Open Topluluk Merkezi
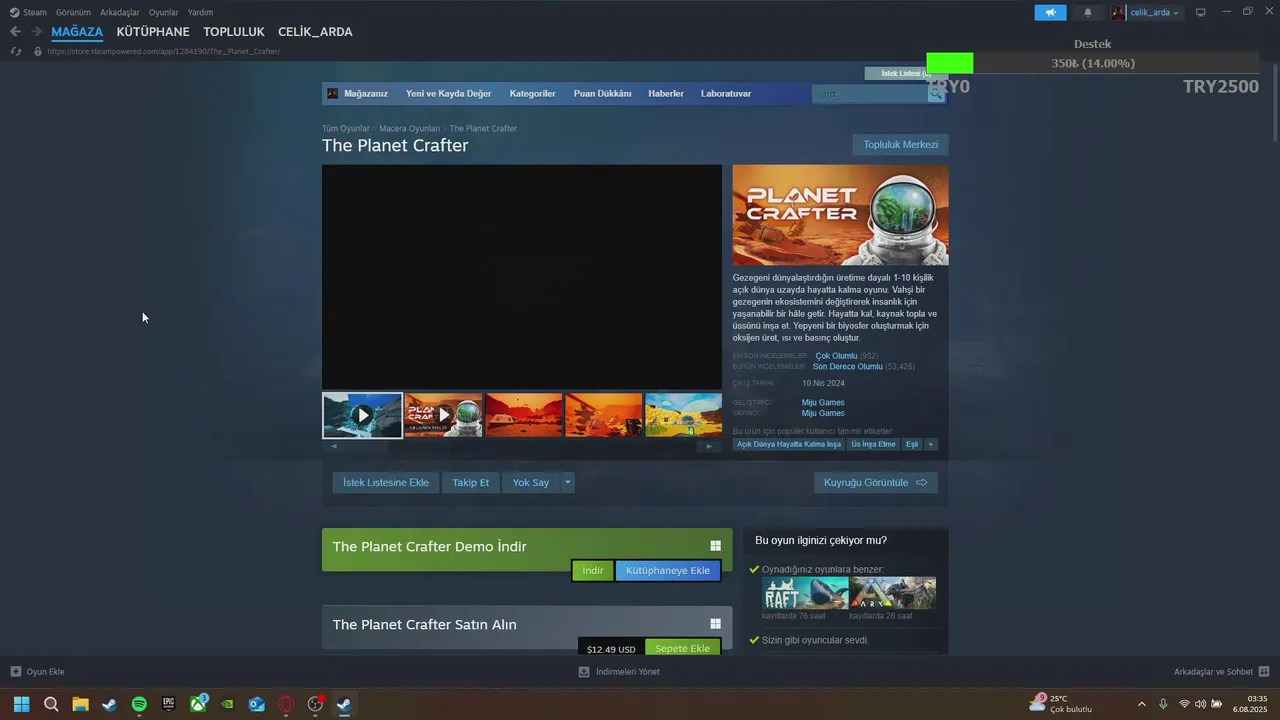Image resolution: width=1280 pixels, height=720 pixels. 901,145
